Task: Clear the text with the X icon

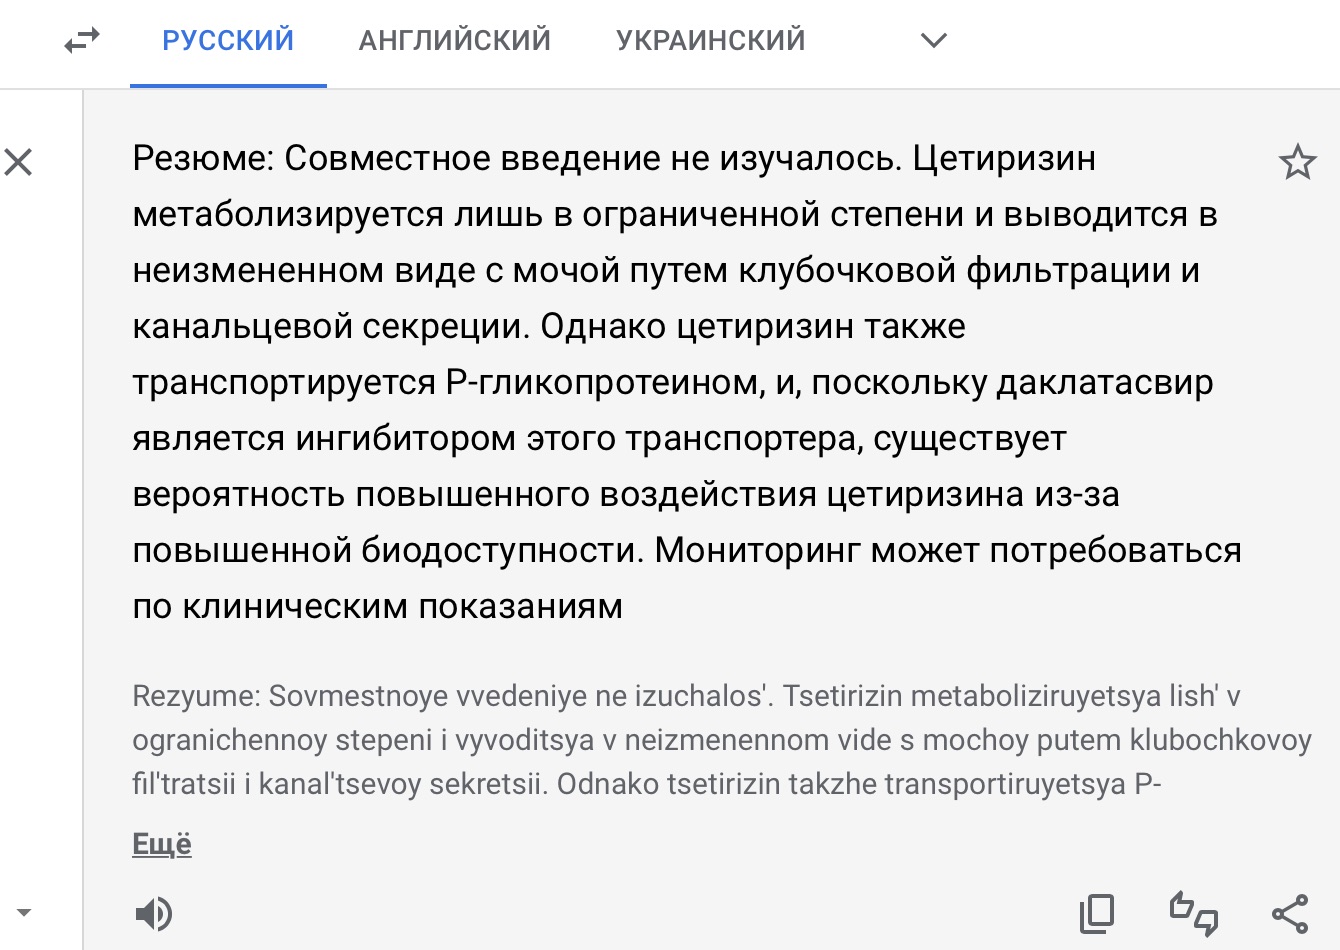Action: 19,162
